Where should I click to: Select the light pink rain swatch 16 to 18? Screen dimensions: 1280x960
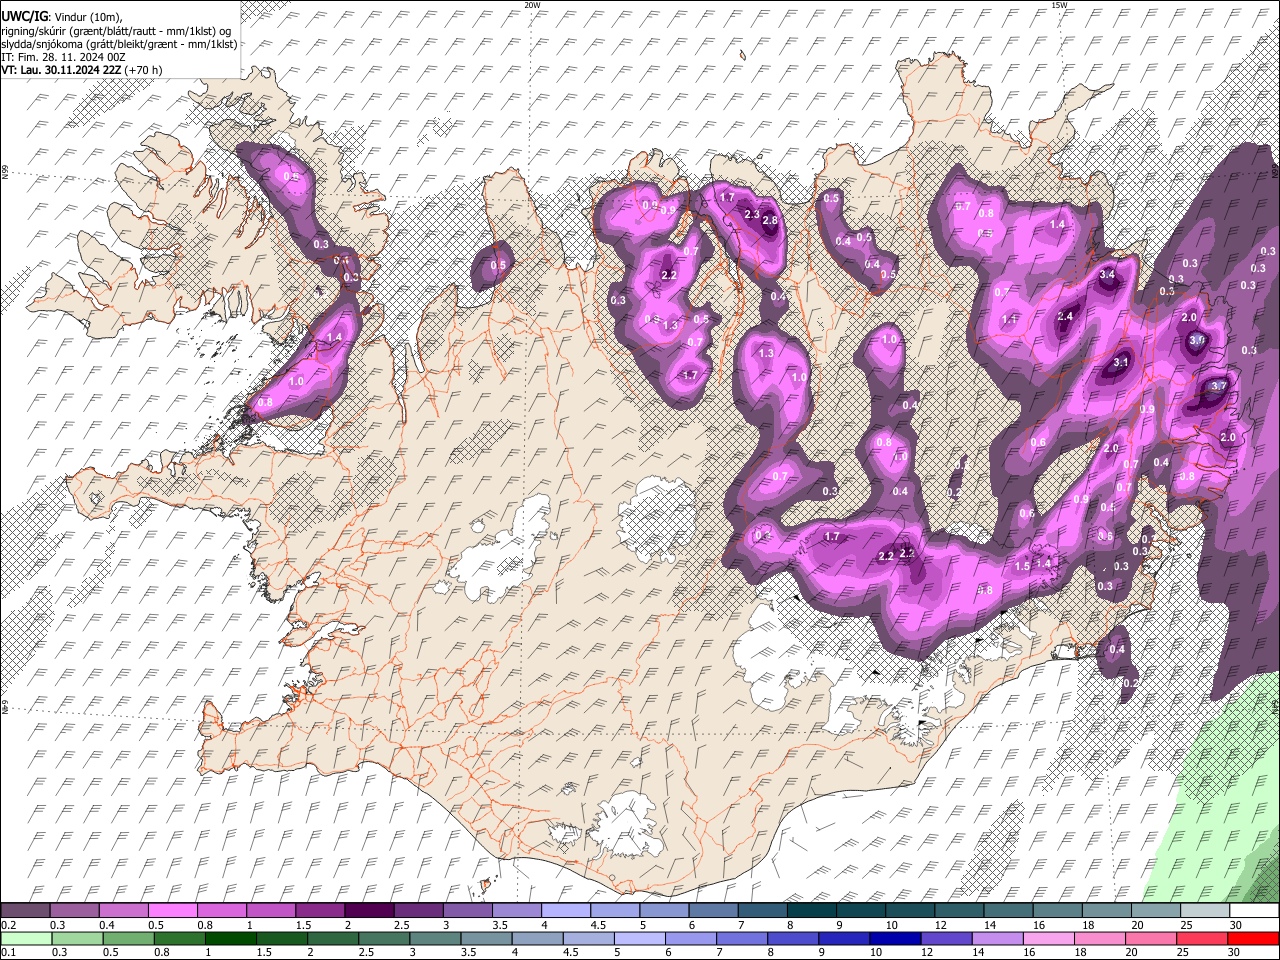(x=1049, y=938)
